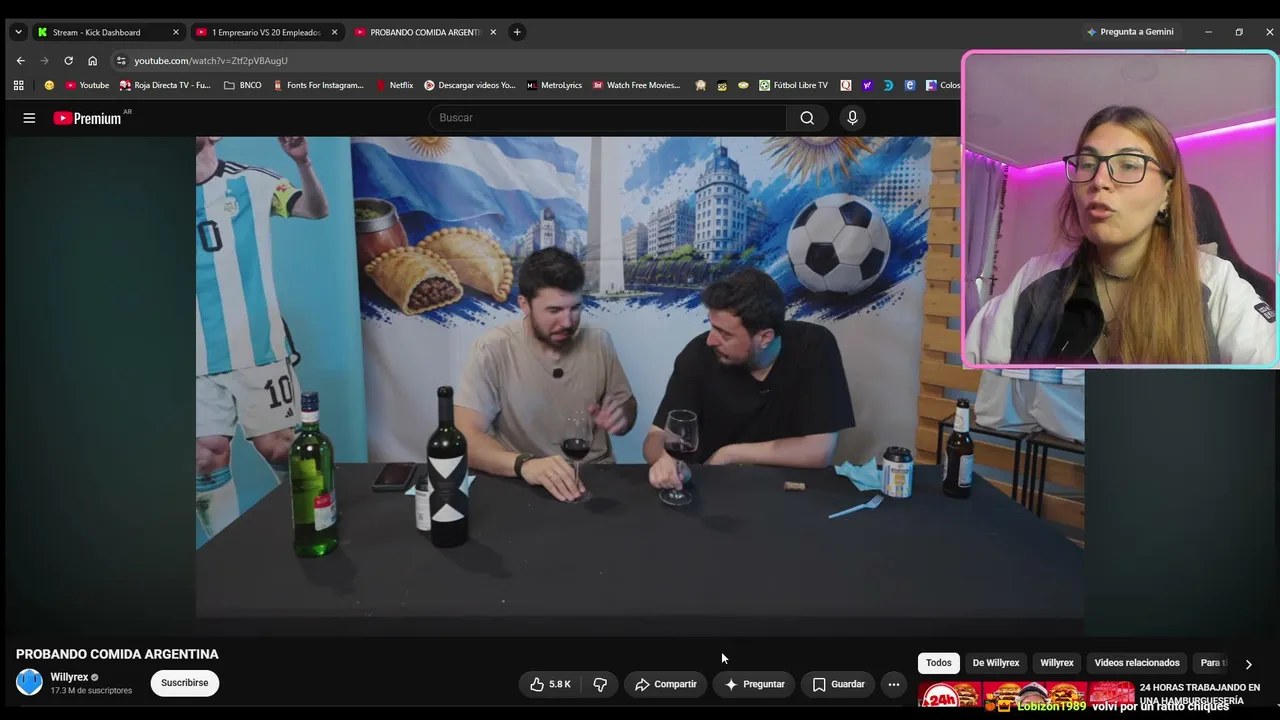Open the Youtube bookmark

[87, 85]
